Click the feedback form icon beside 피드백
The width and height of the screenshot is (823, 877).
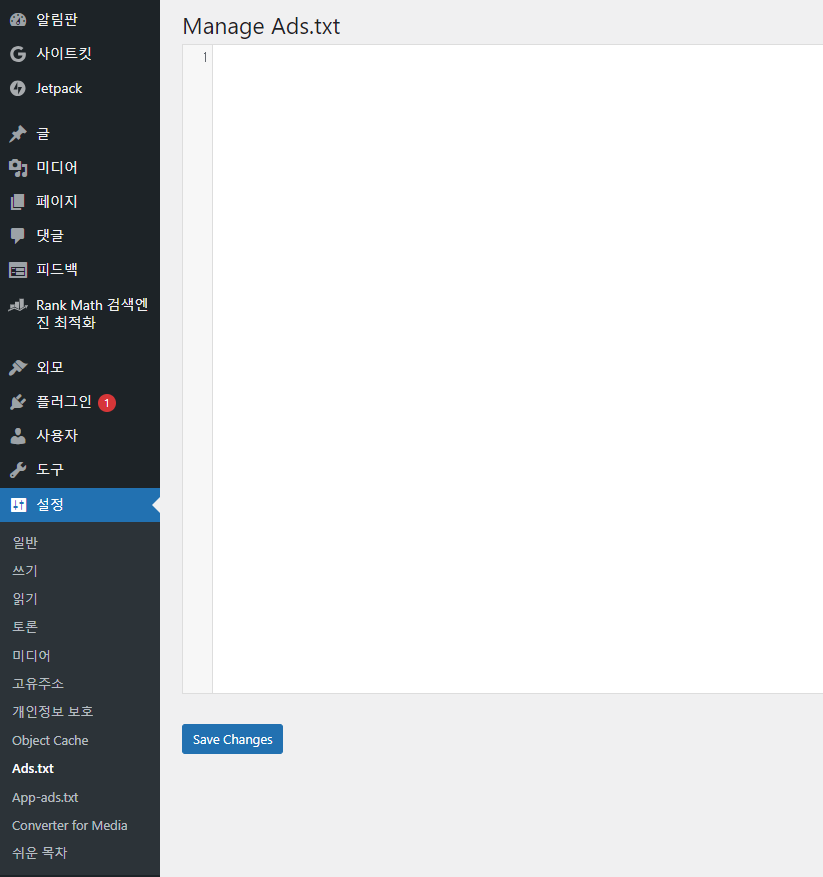pyautogui.click(x=18, y=270)
